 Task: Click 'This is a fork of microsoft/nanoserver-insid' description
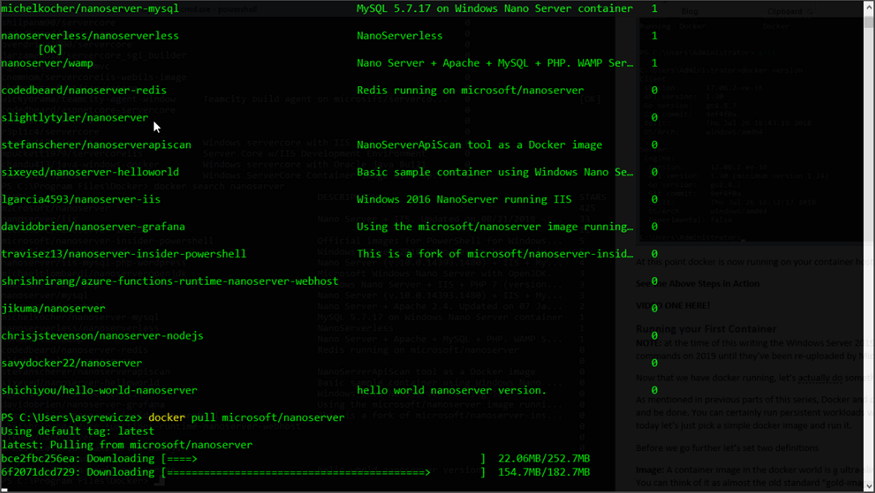494,254
